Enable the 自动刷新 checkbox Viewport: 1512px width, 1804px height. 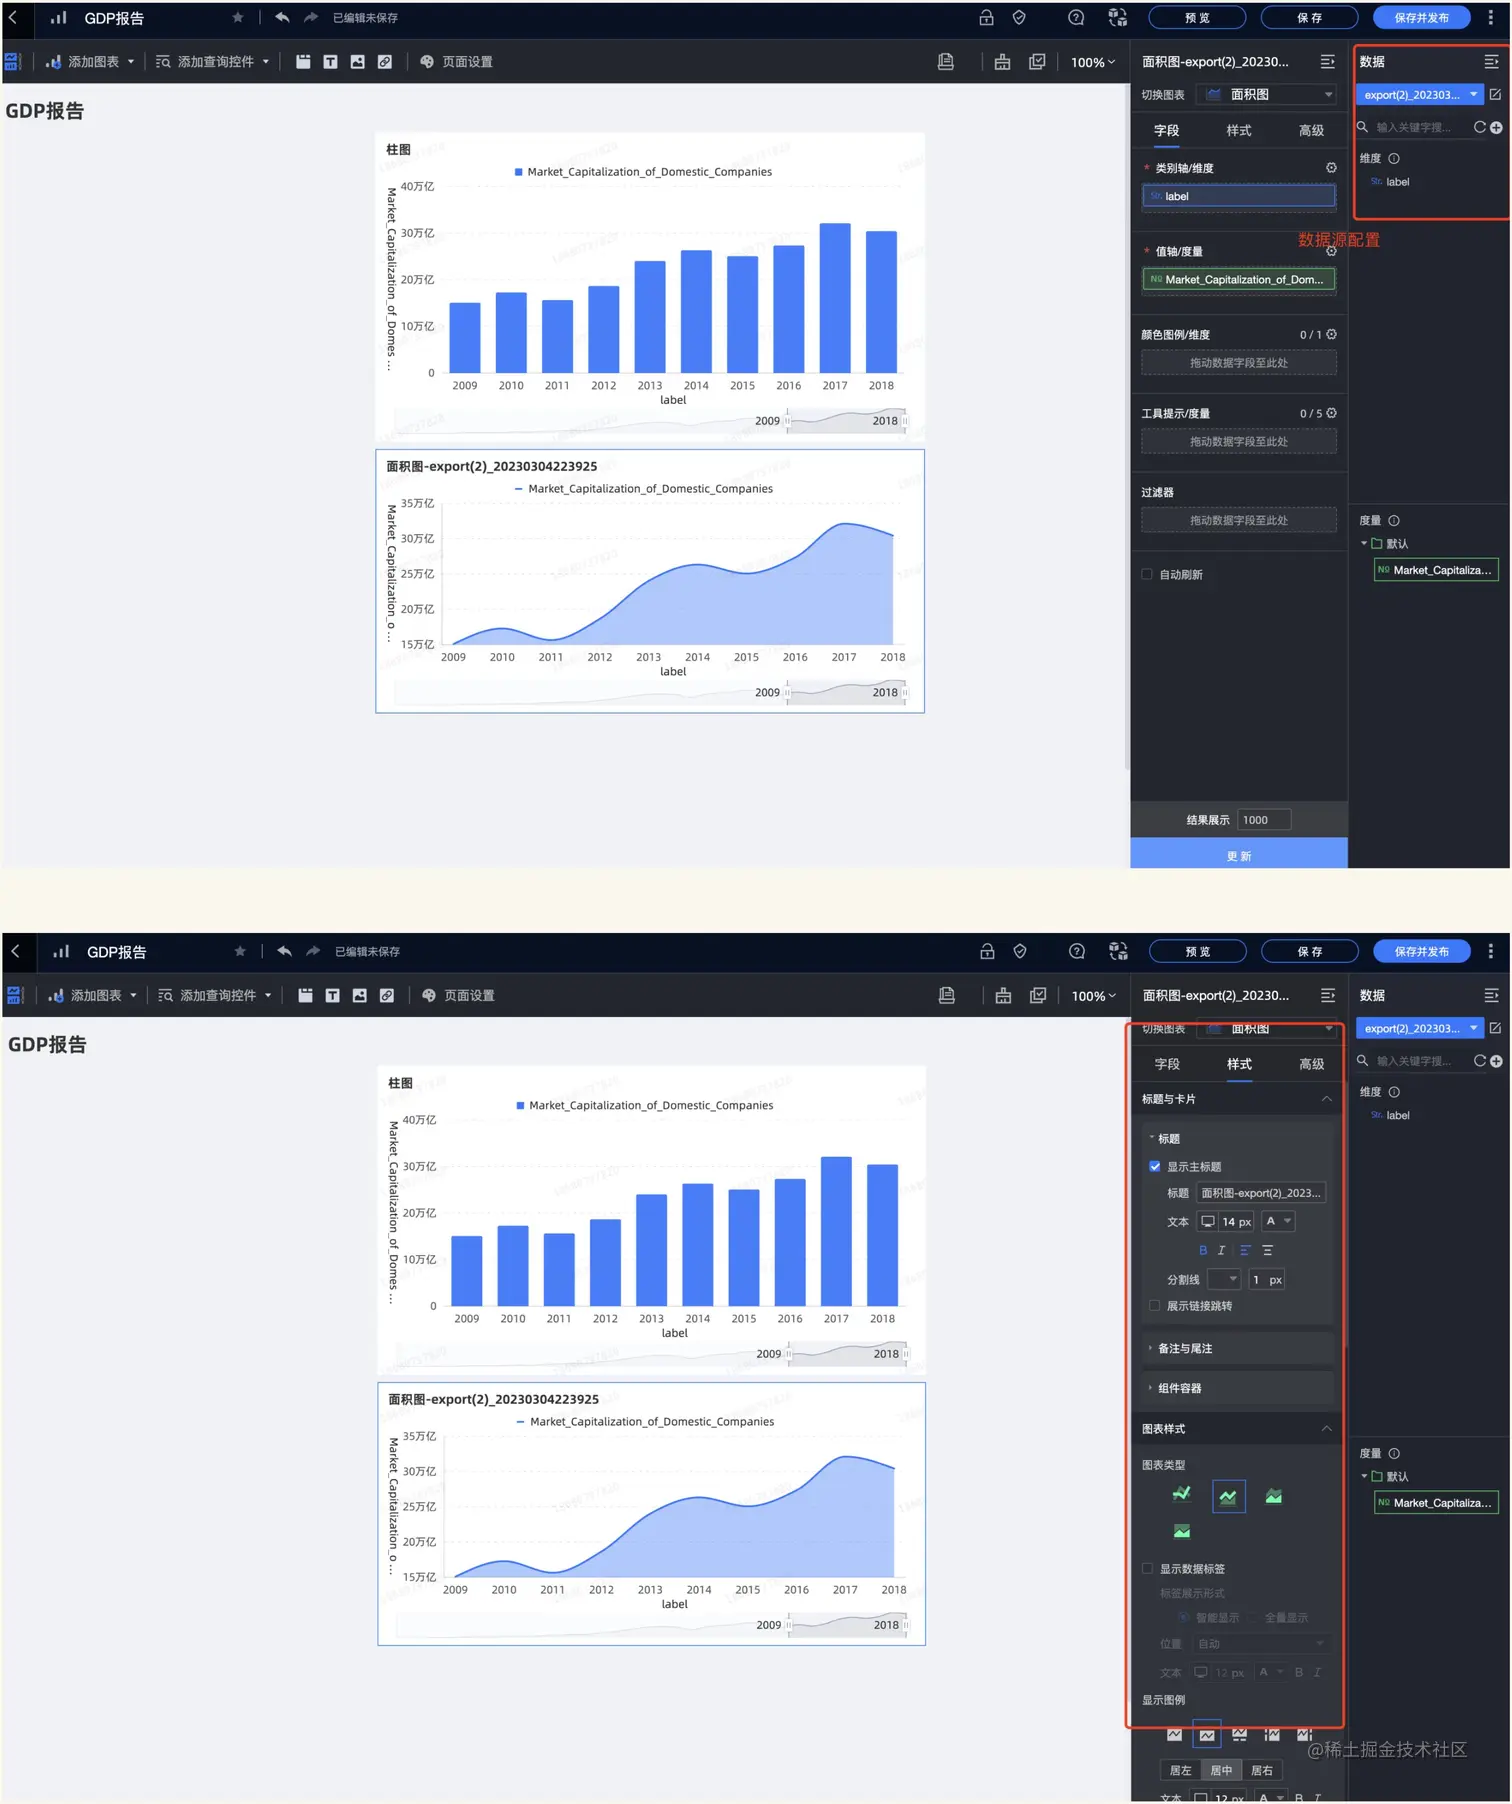tap(1147, 574)
